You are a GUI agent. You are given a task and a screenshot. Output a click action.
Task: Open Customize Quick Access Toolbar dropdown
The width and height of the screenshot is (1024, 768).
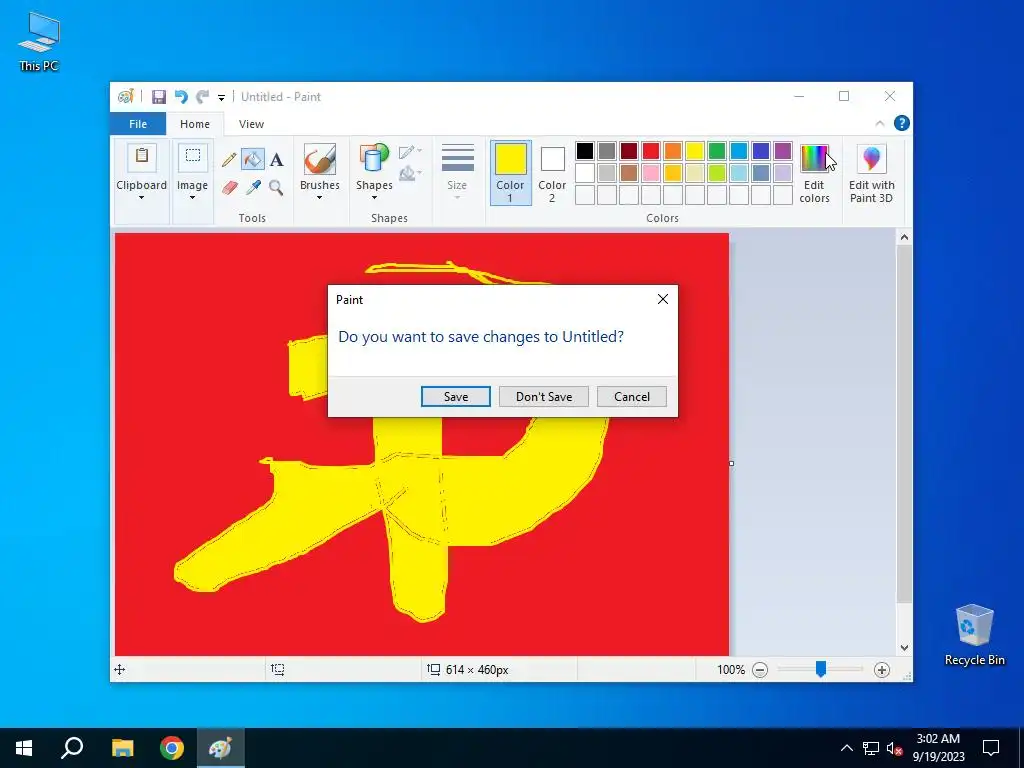(x=221, y=97)
